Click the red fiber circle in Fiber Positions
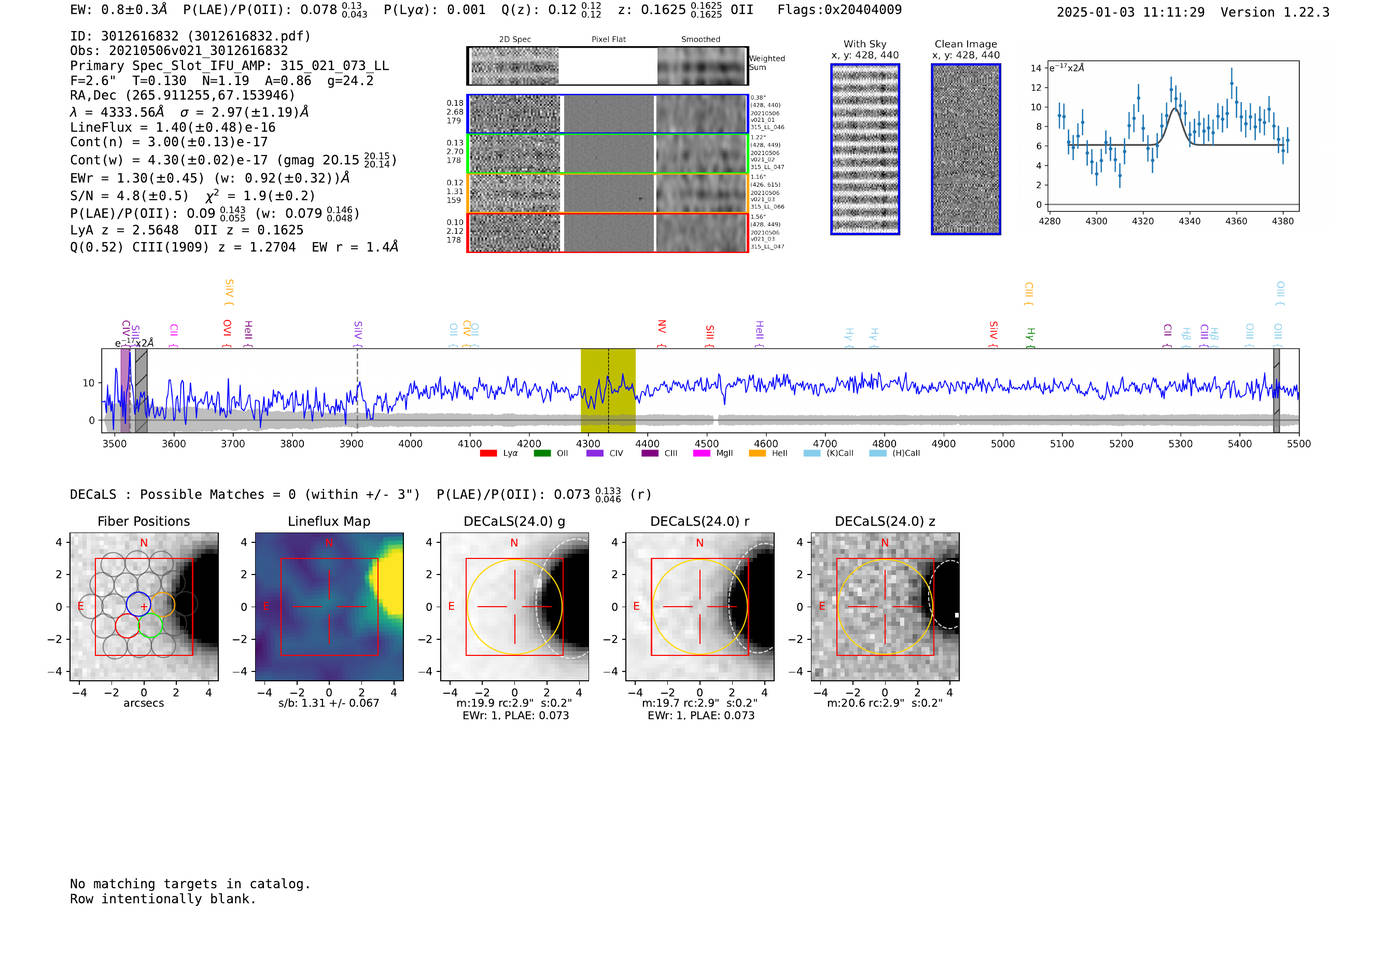Viewport: 1400px width, 953px height. click(x=127, y=626)
